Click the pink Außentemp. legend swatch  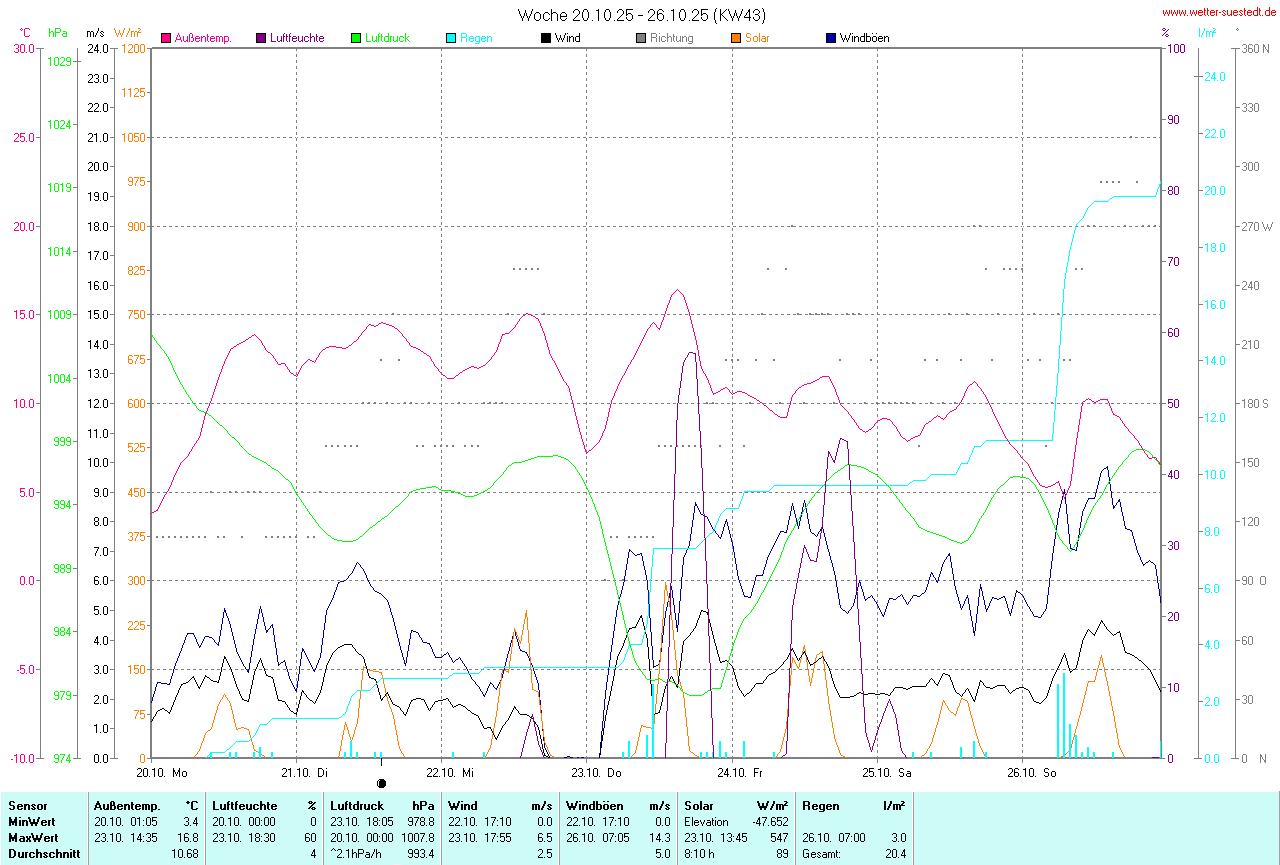click(166, 38)
